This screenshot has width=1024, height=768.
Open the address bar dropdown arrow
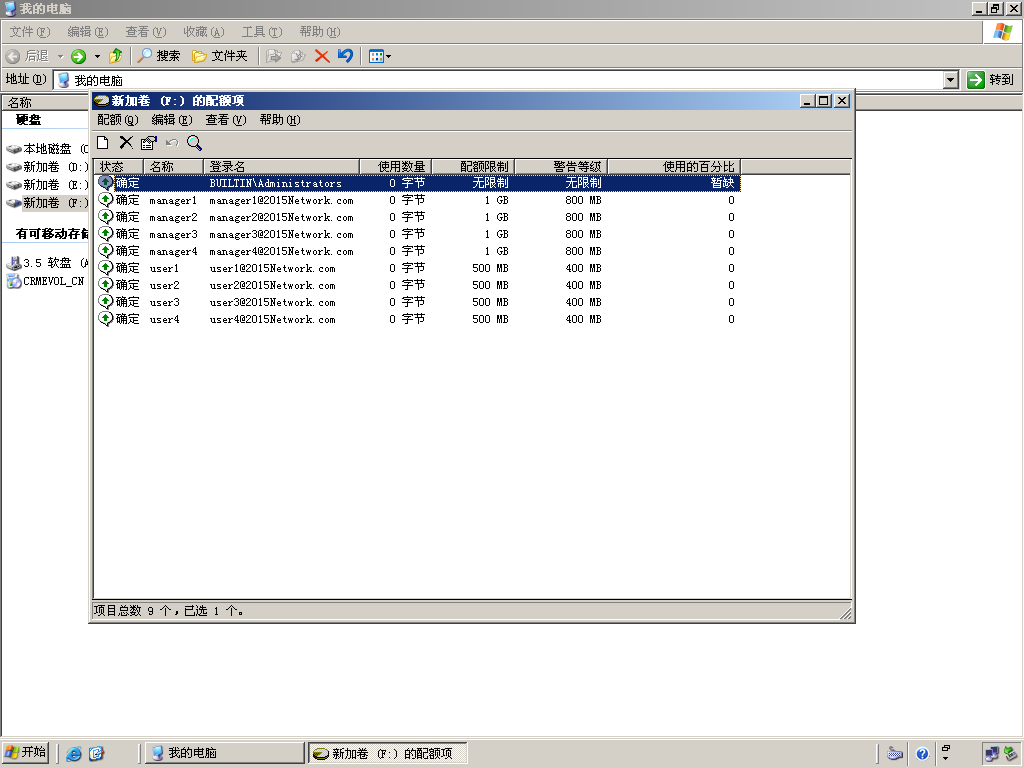coord(951,80)
